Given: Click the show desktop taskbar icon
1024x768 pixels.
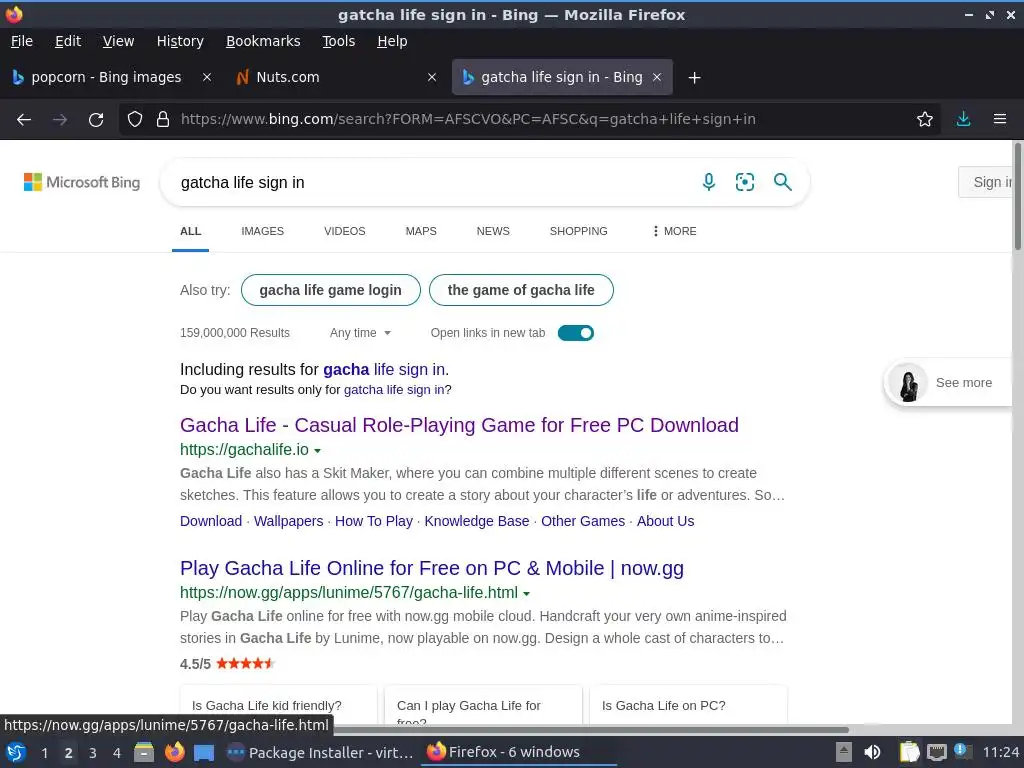Looking at the screenshot, I should 204,753.
